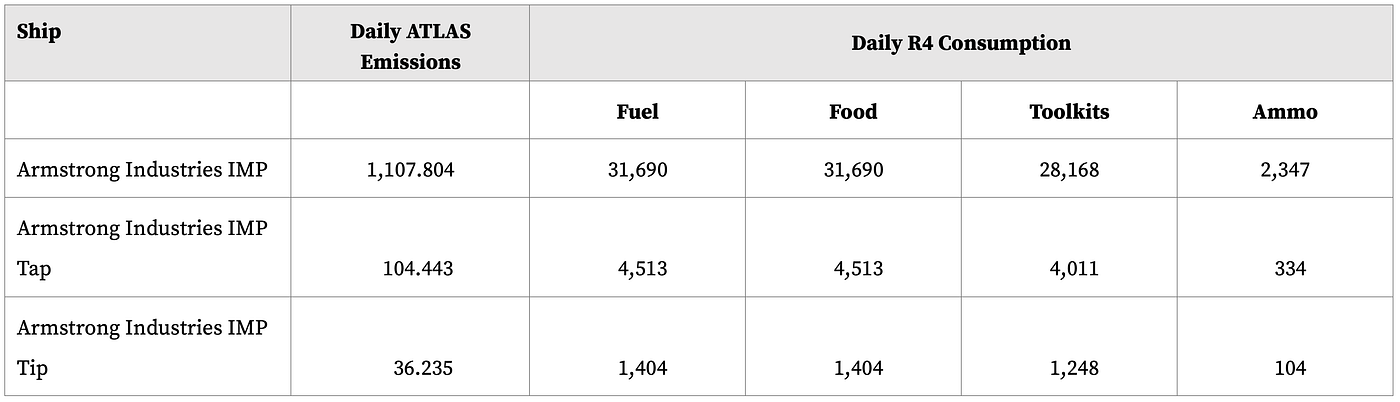Select the 104 ammo value
Image resolution: width=1400 pixels, height=402 pixels.
[1290, 368]
